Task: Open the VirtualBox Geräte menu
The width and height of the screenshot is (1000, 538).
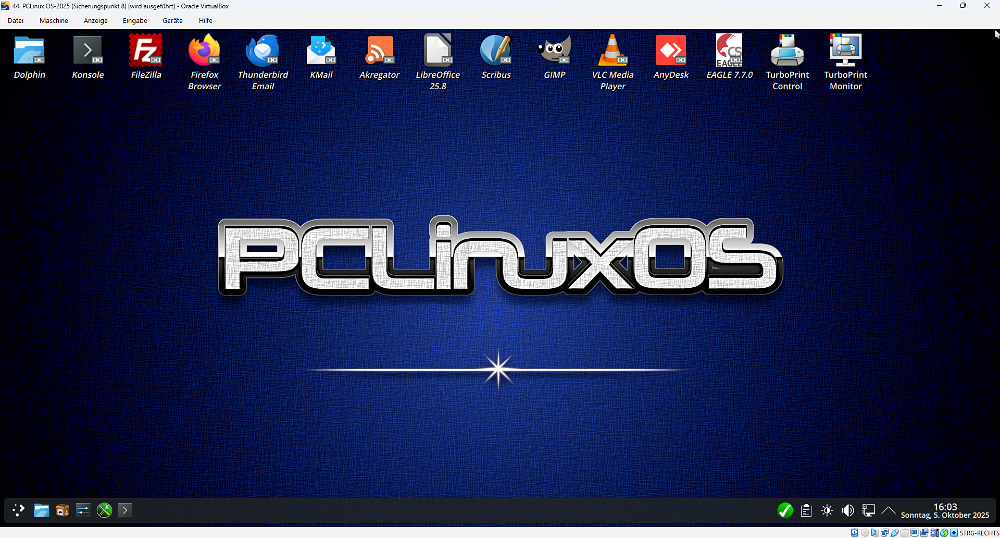Action: (x=172, y=20)
